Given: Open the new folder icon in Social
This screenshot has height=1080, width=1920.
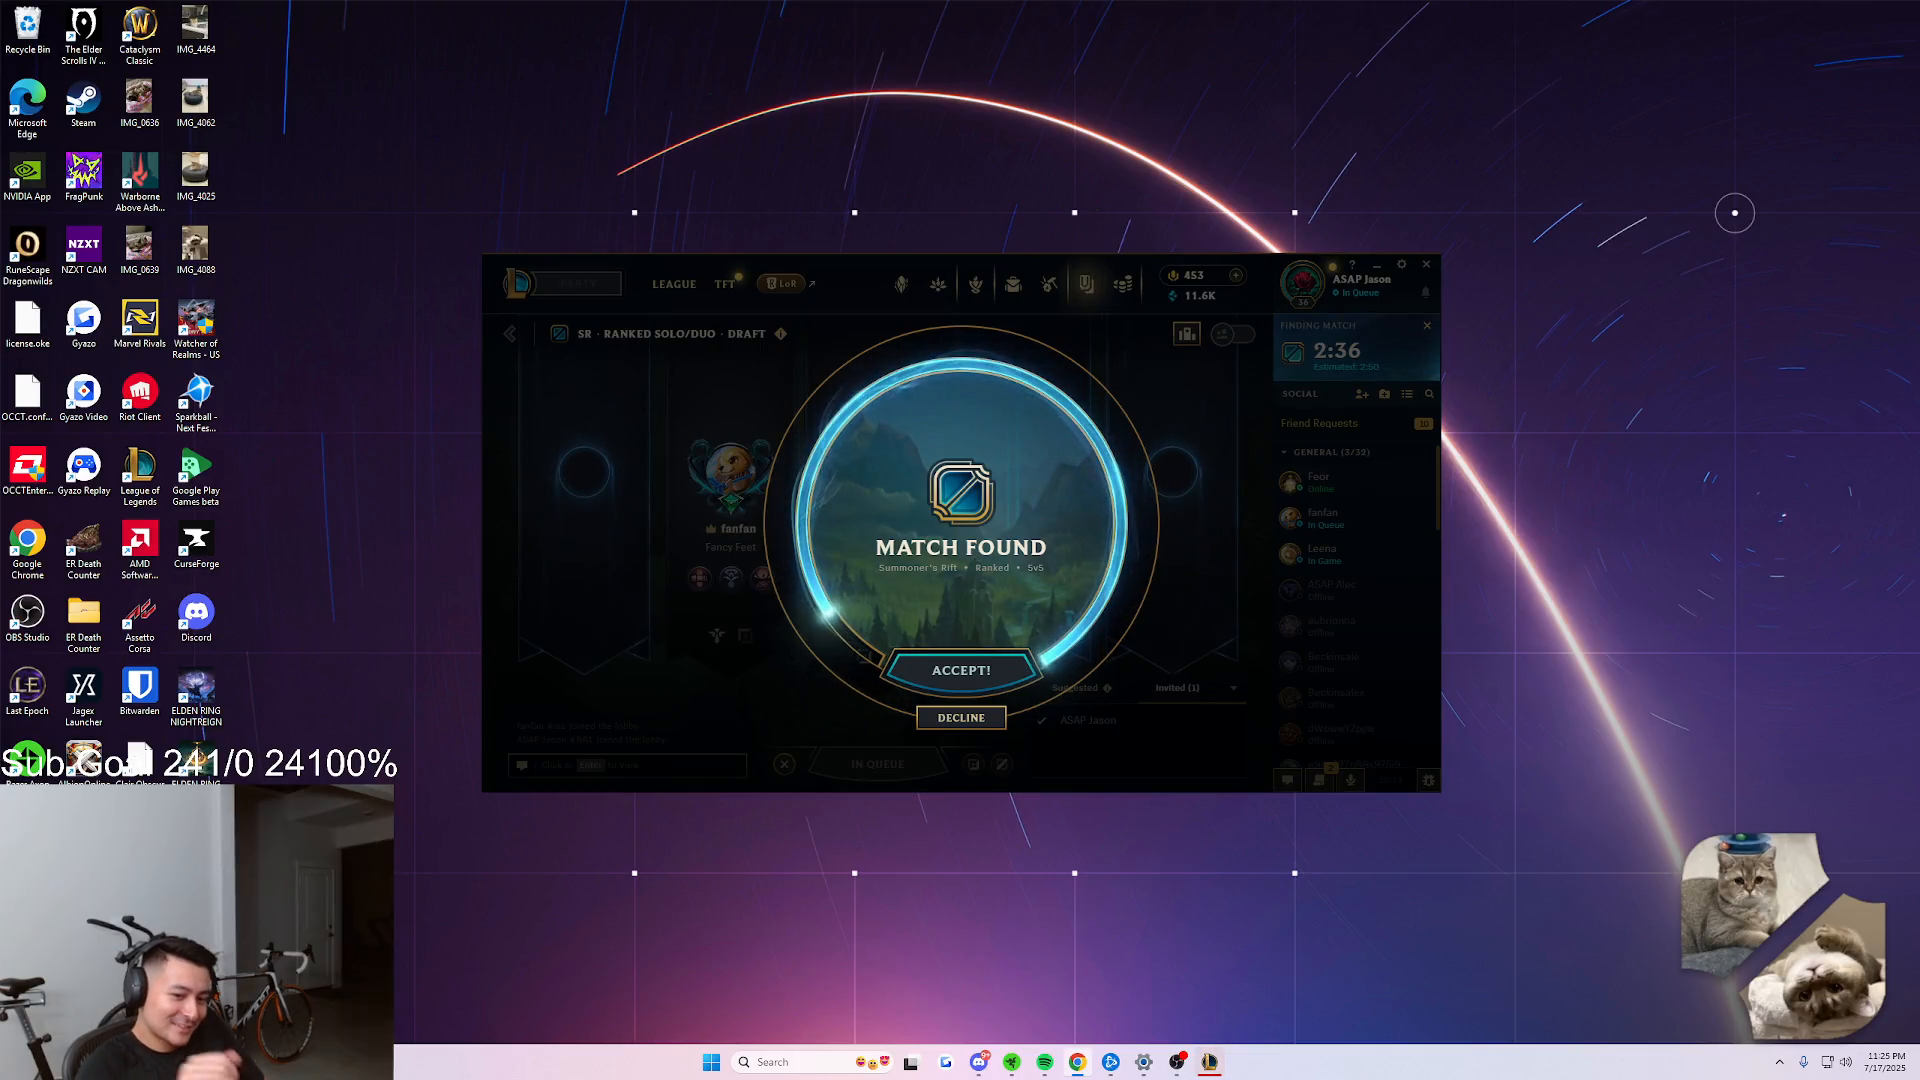Looking at the screenshot, I should click(x=1384, y=394).
